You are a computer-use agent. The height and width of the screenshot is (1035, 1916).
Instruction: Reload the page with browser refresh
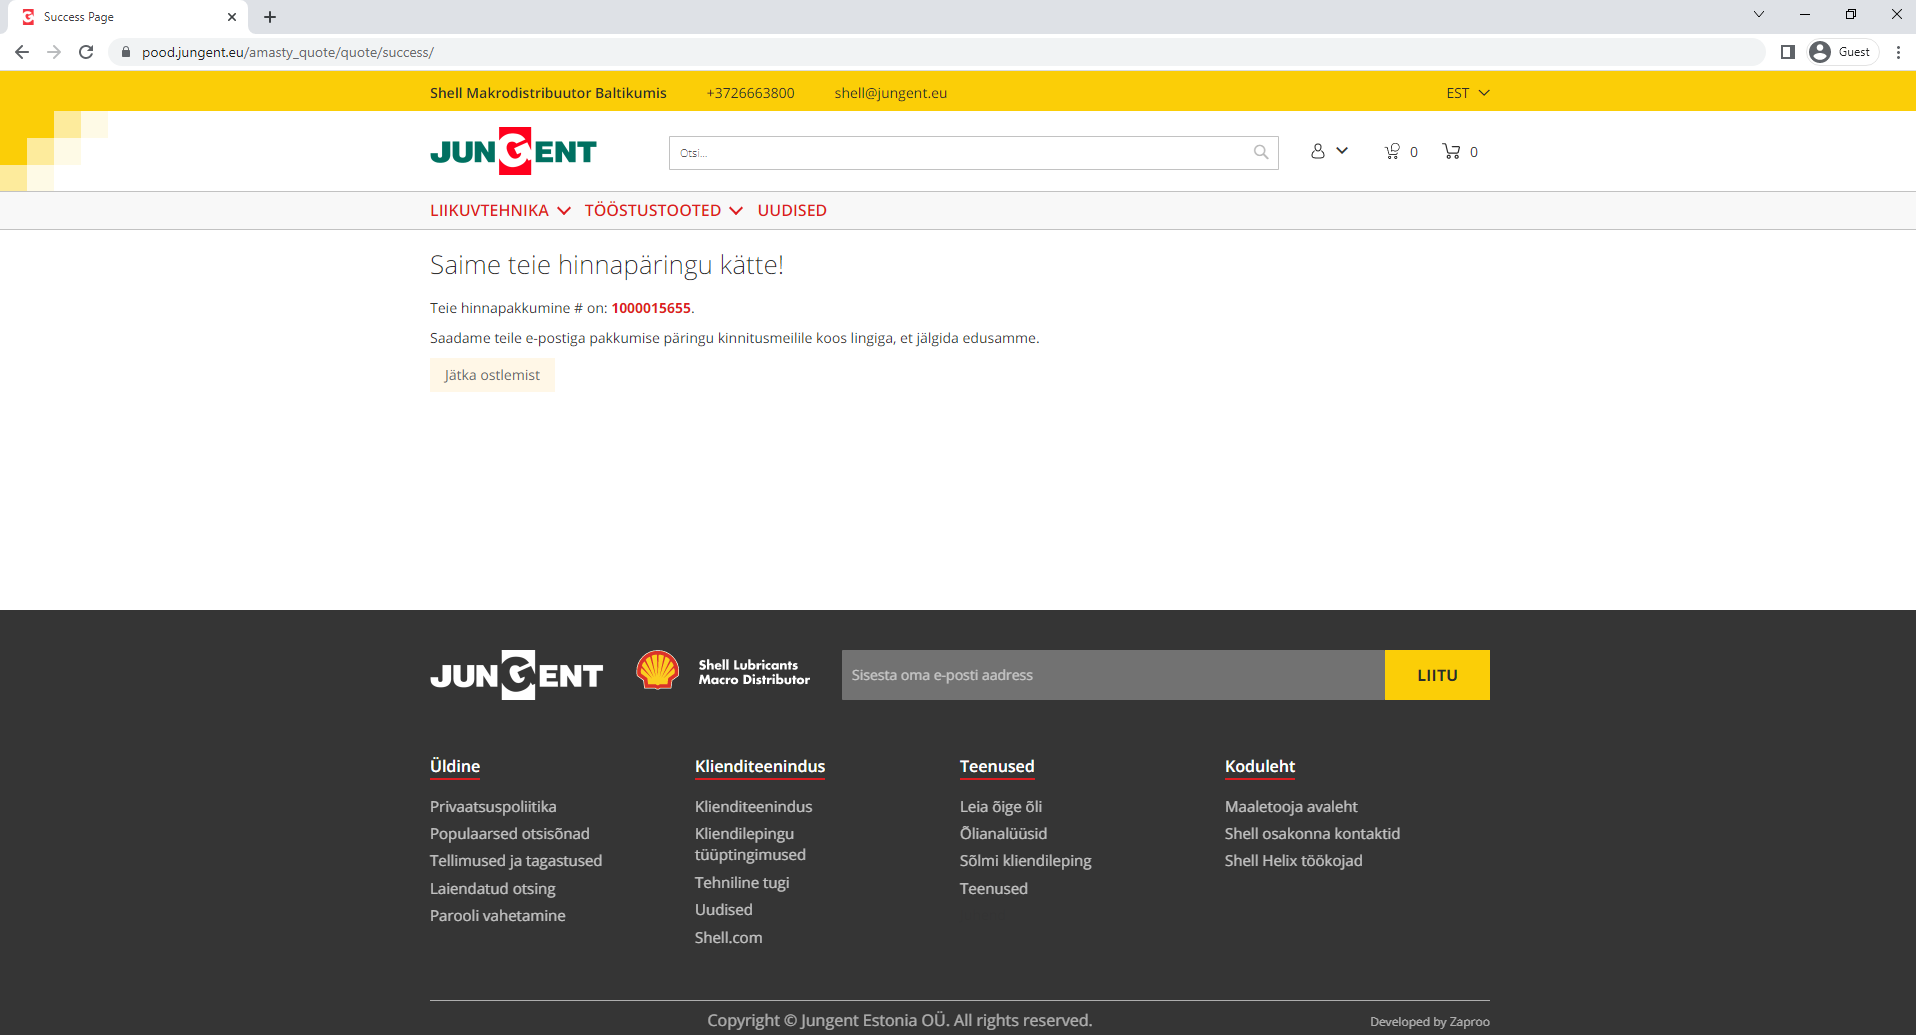coord(86,52)
